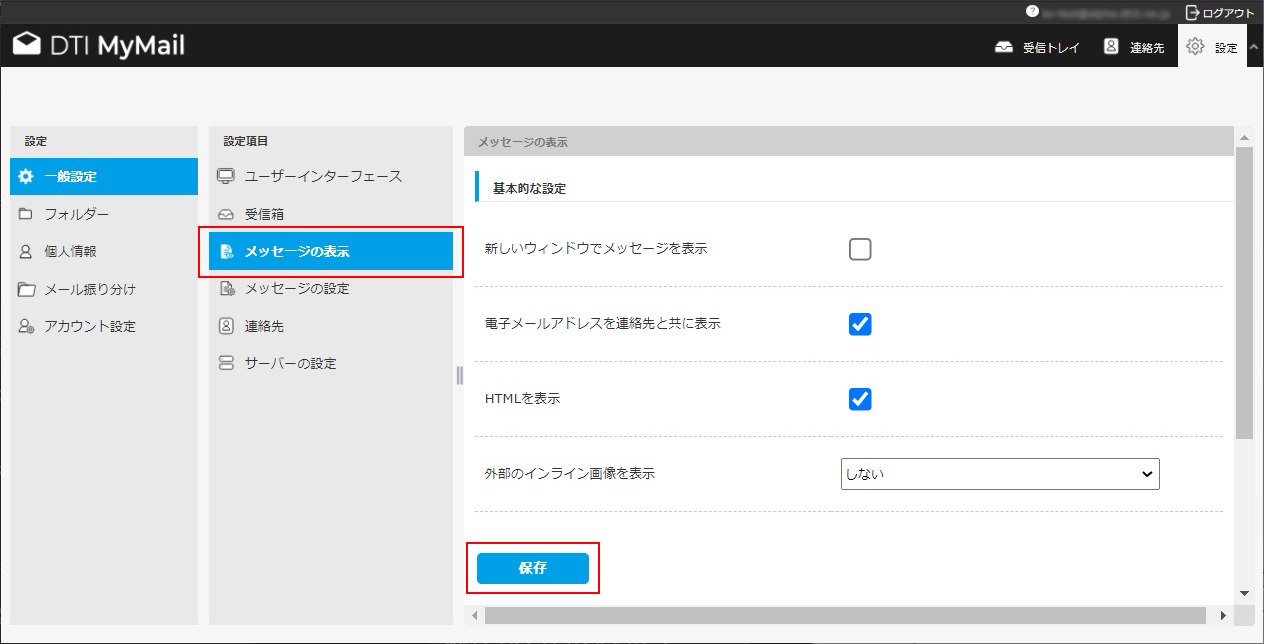The height and width of the screenshot is (644, 1264).
Task: Open 連絡先 settings section in 設定項目
Action: (331, 326)
